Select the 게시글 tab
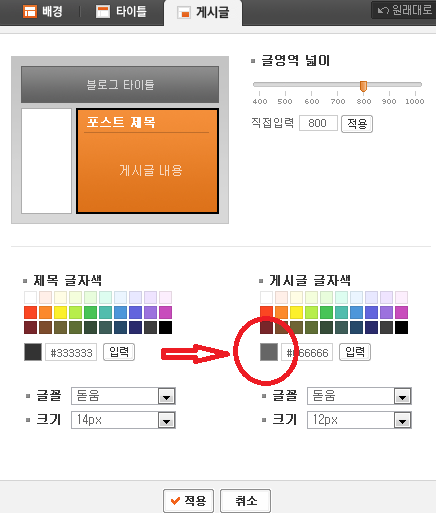Viewport: 436px width, 513px height. tap(203, 13)
